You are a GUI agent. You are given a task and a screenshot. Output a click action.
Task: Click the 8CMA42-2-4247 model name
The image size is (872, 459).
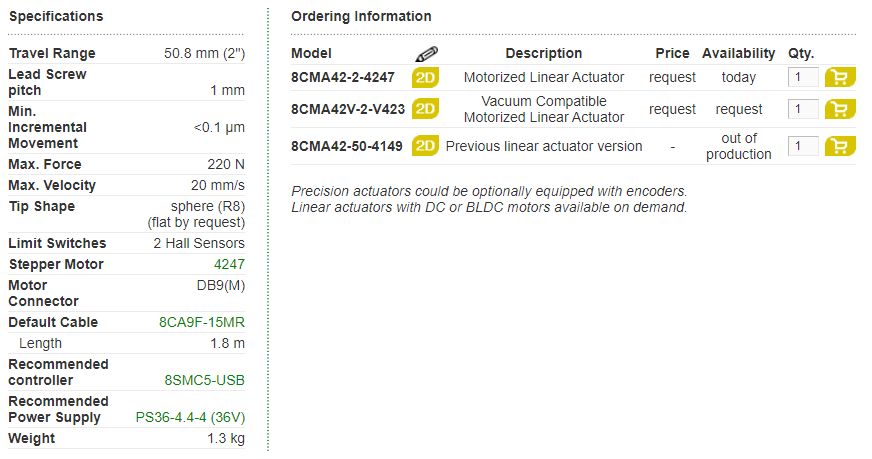click(343, 77)
